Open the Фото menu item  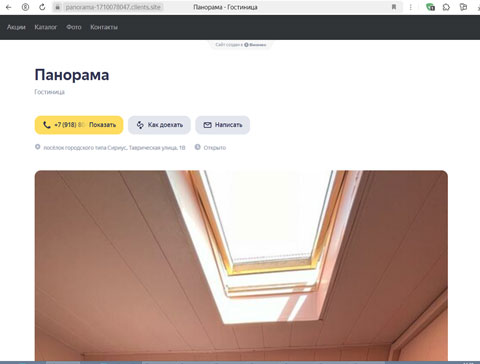(74, 27)
